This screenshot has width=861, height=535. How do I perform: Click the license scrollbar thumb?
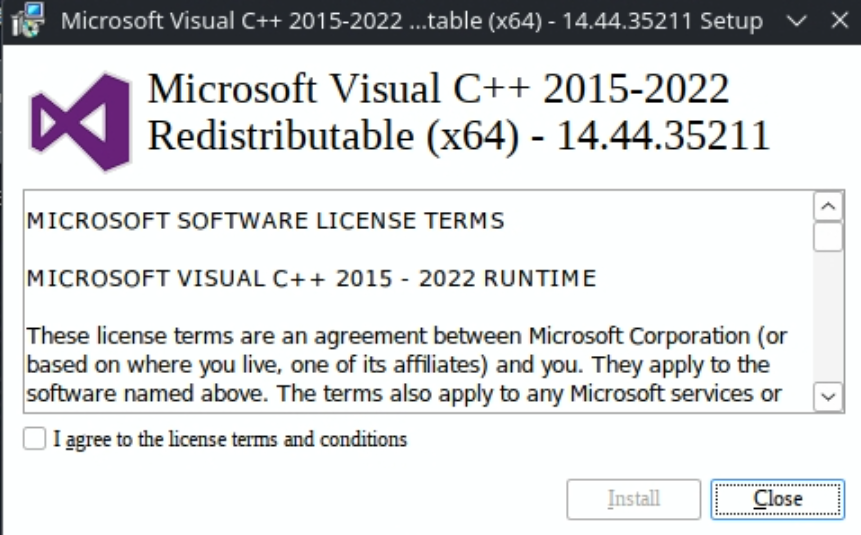pyautogui.click(x=828, y=237)
